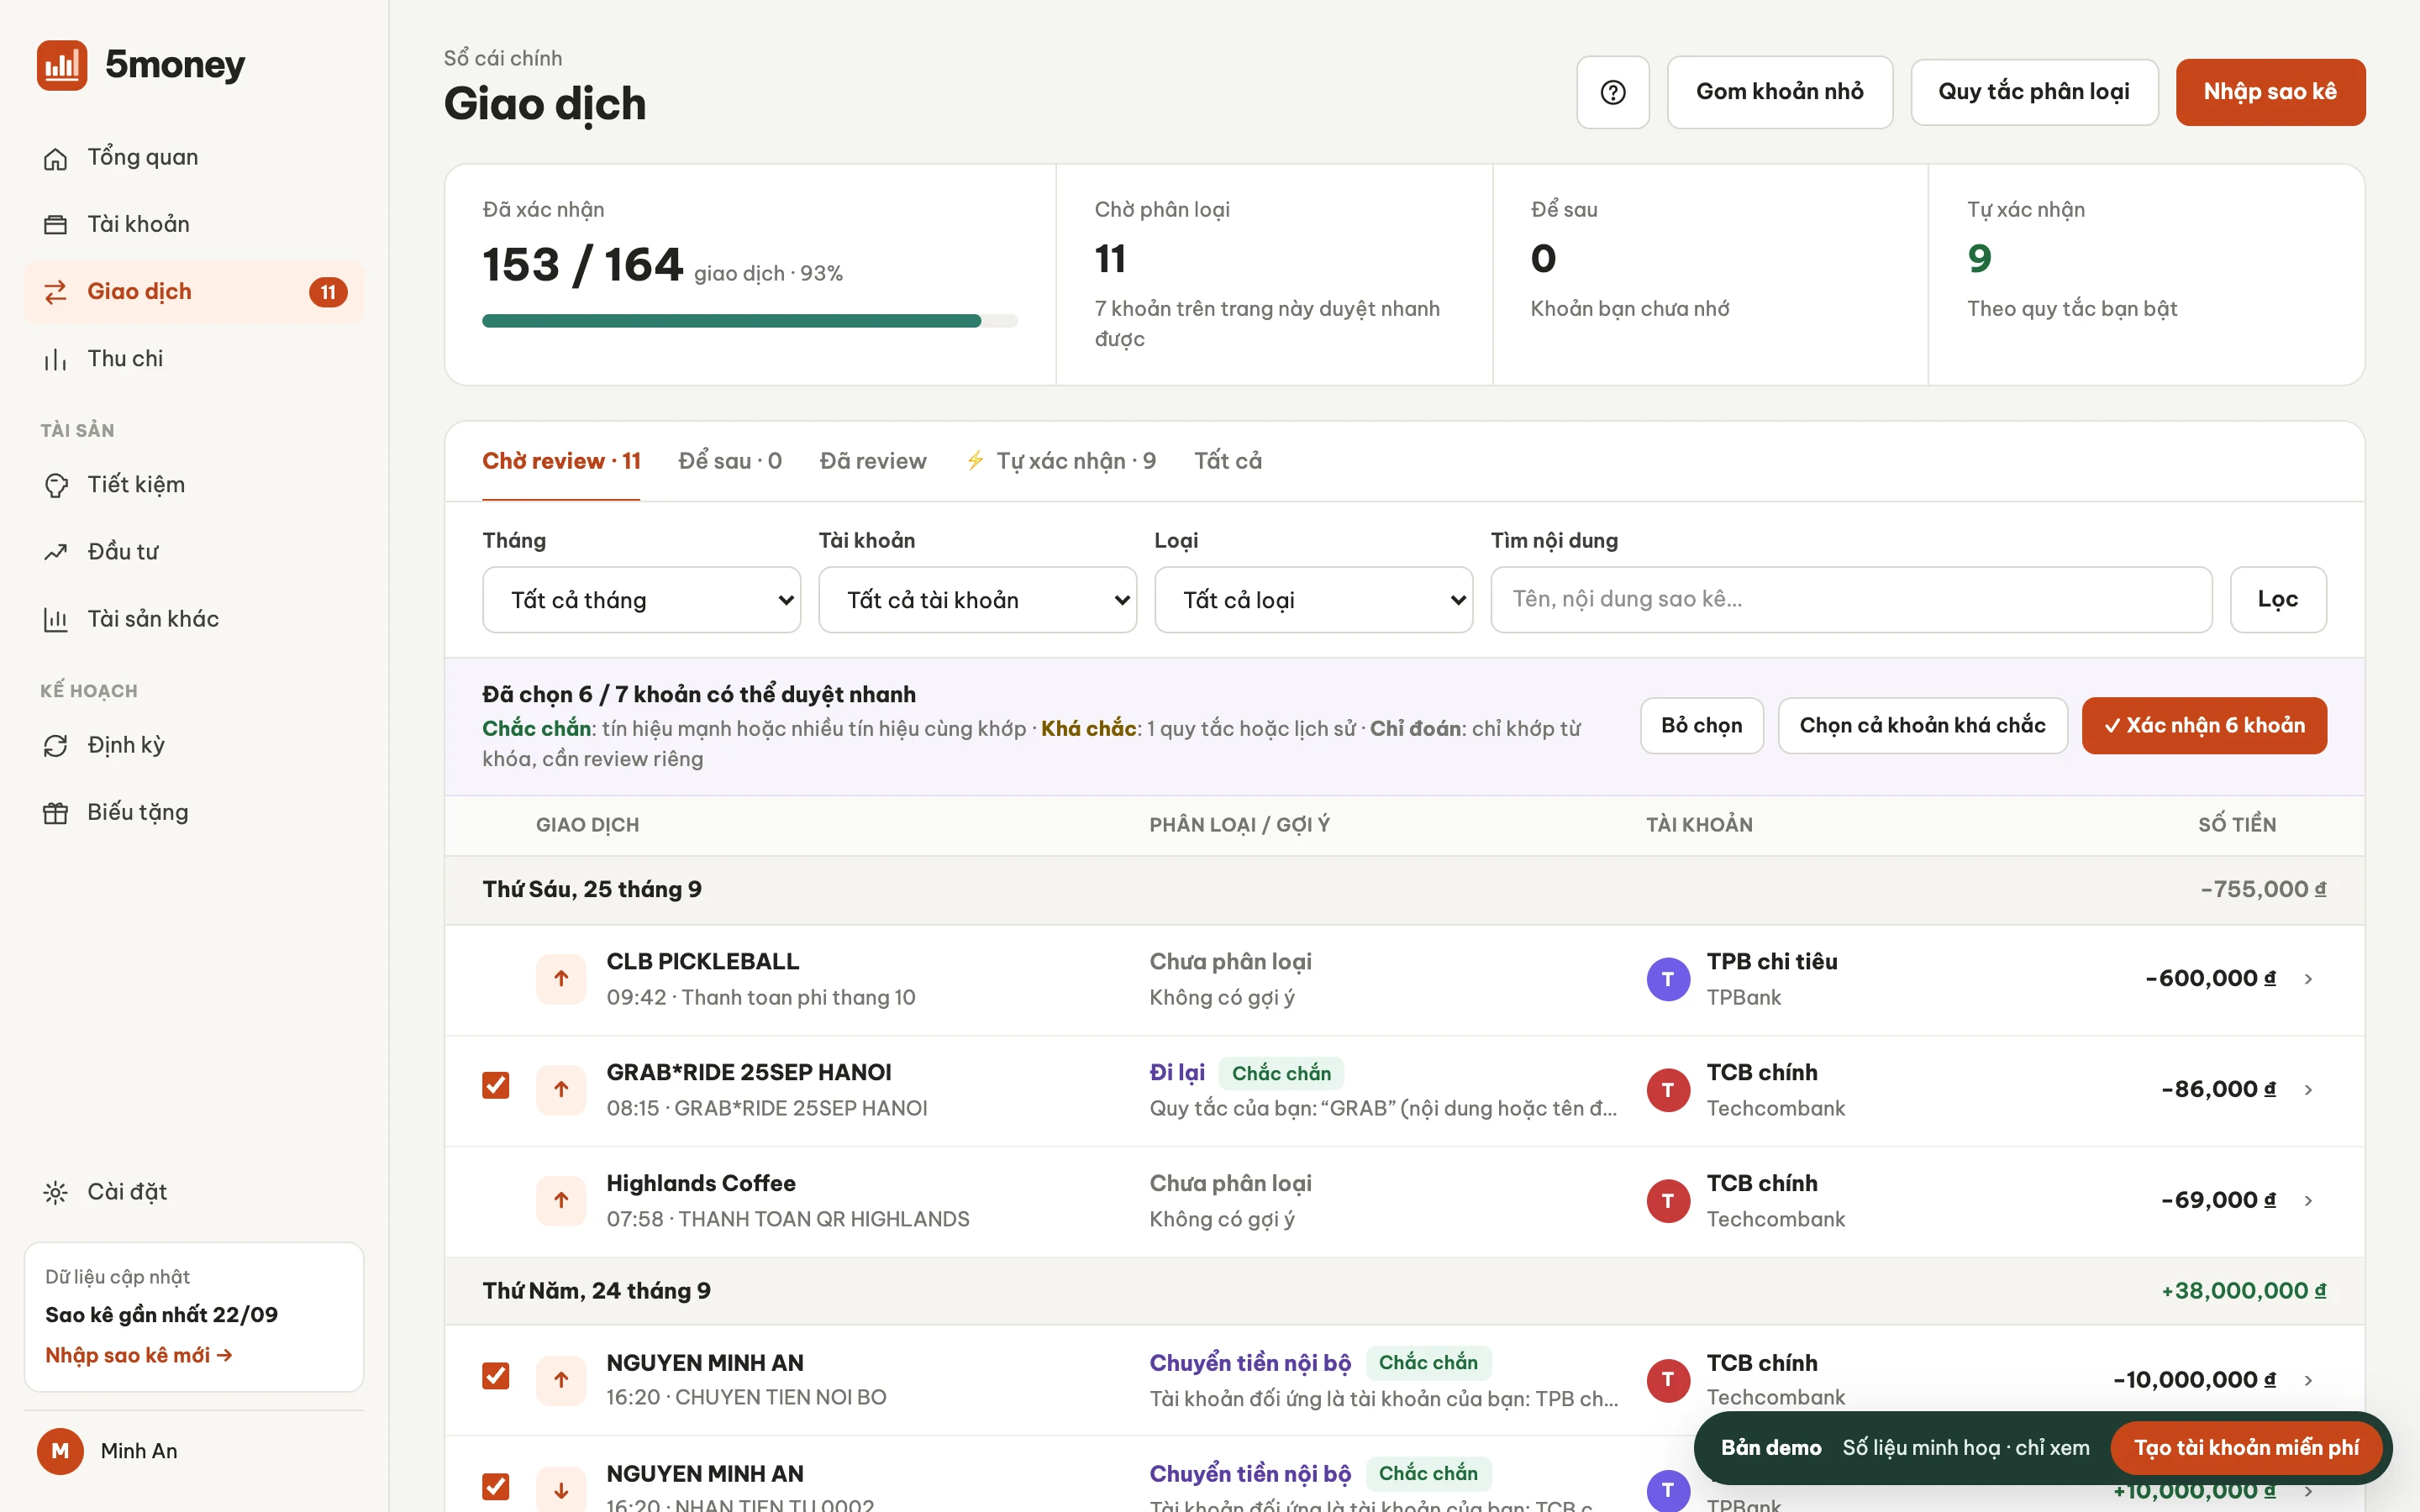Click the Định kỳ refresh icon
The image size is (2420, 1512).
pos(56,746)
